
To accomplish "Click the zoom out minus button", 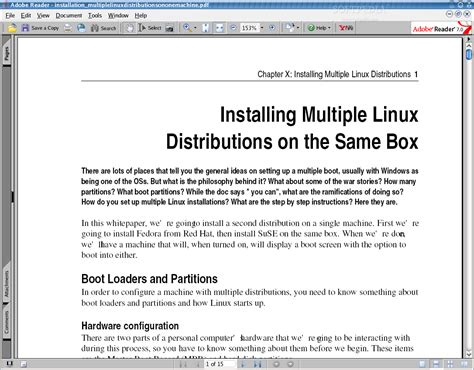I will click(233, 28).
